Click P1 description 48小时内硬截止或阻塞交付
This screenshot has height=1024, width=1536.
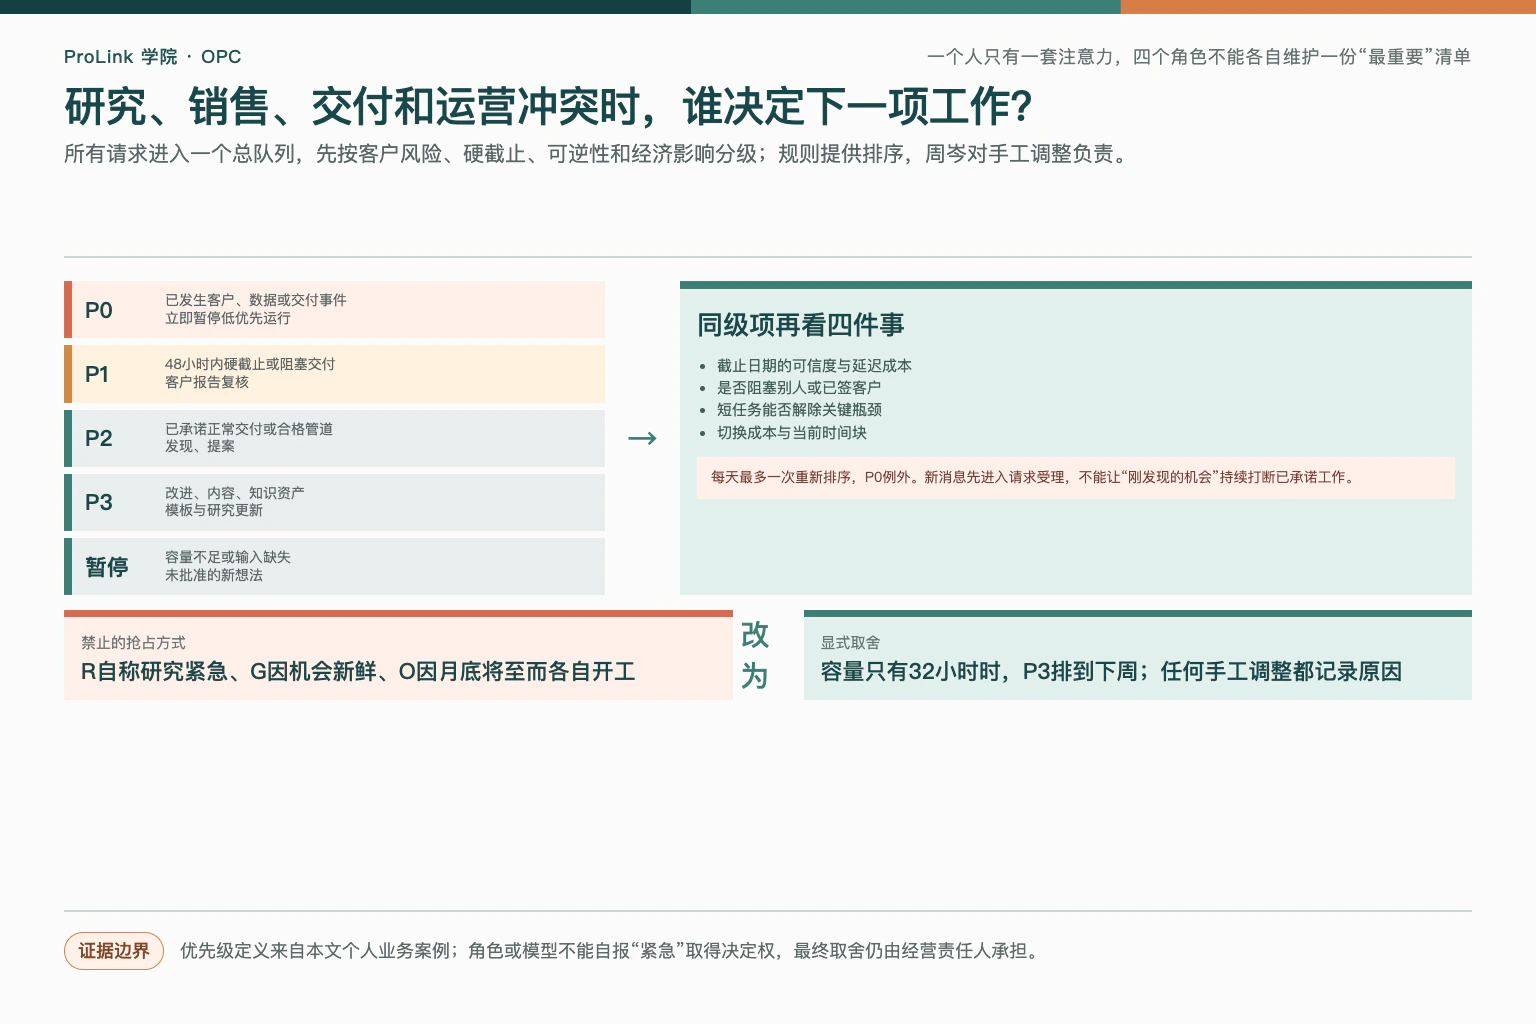coord(250,364)
